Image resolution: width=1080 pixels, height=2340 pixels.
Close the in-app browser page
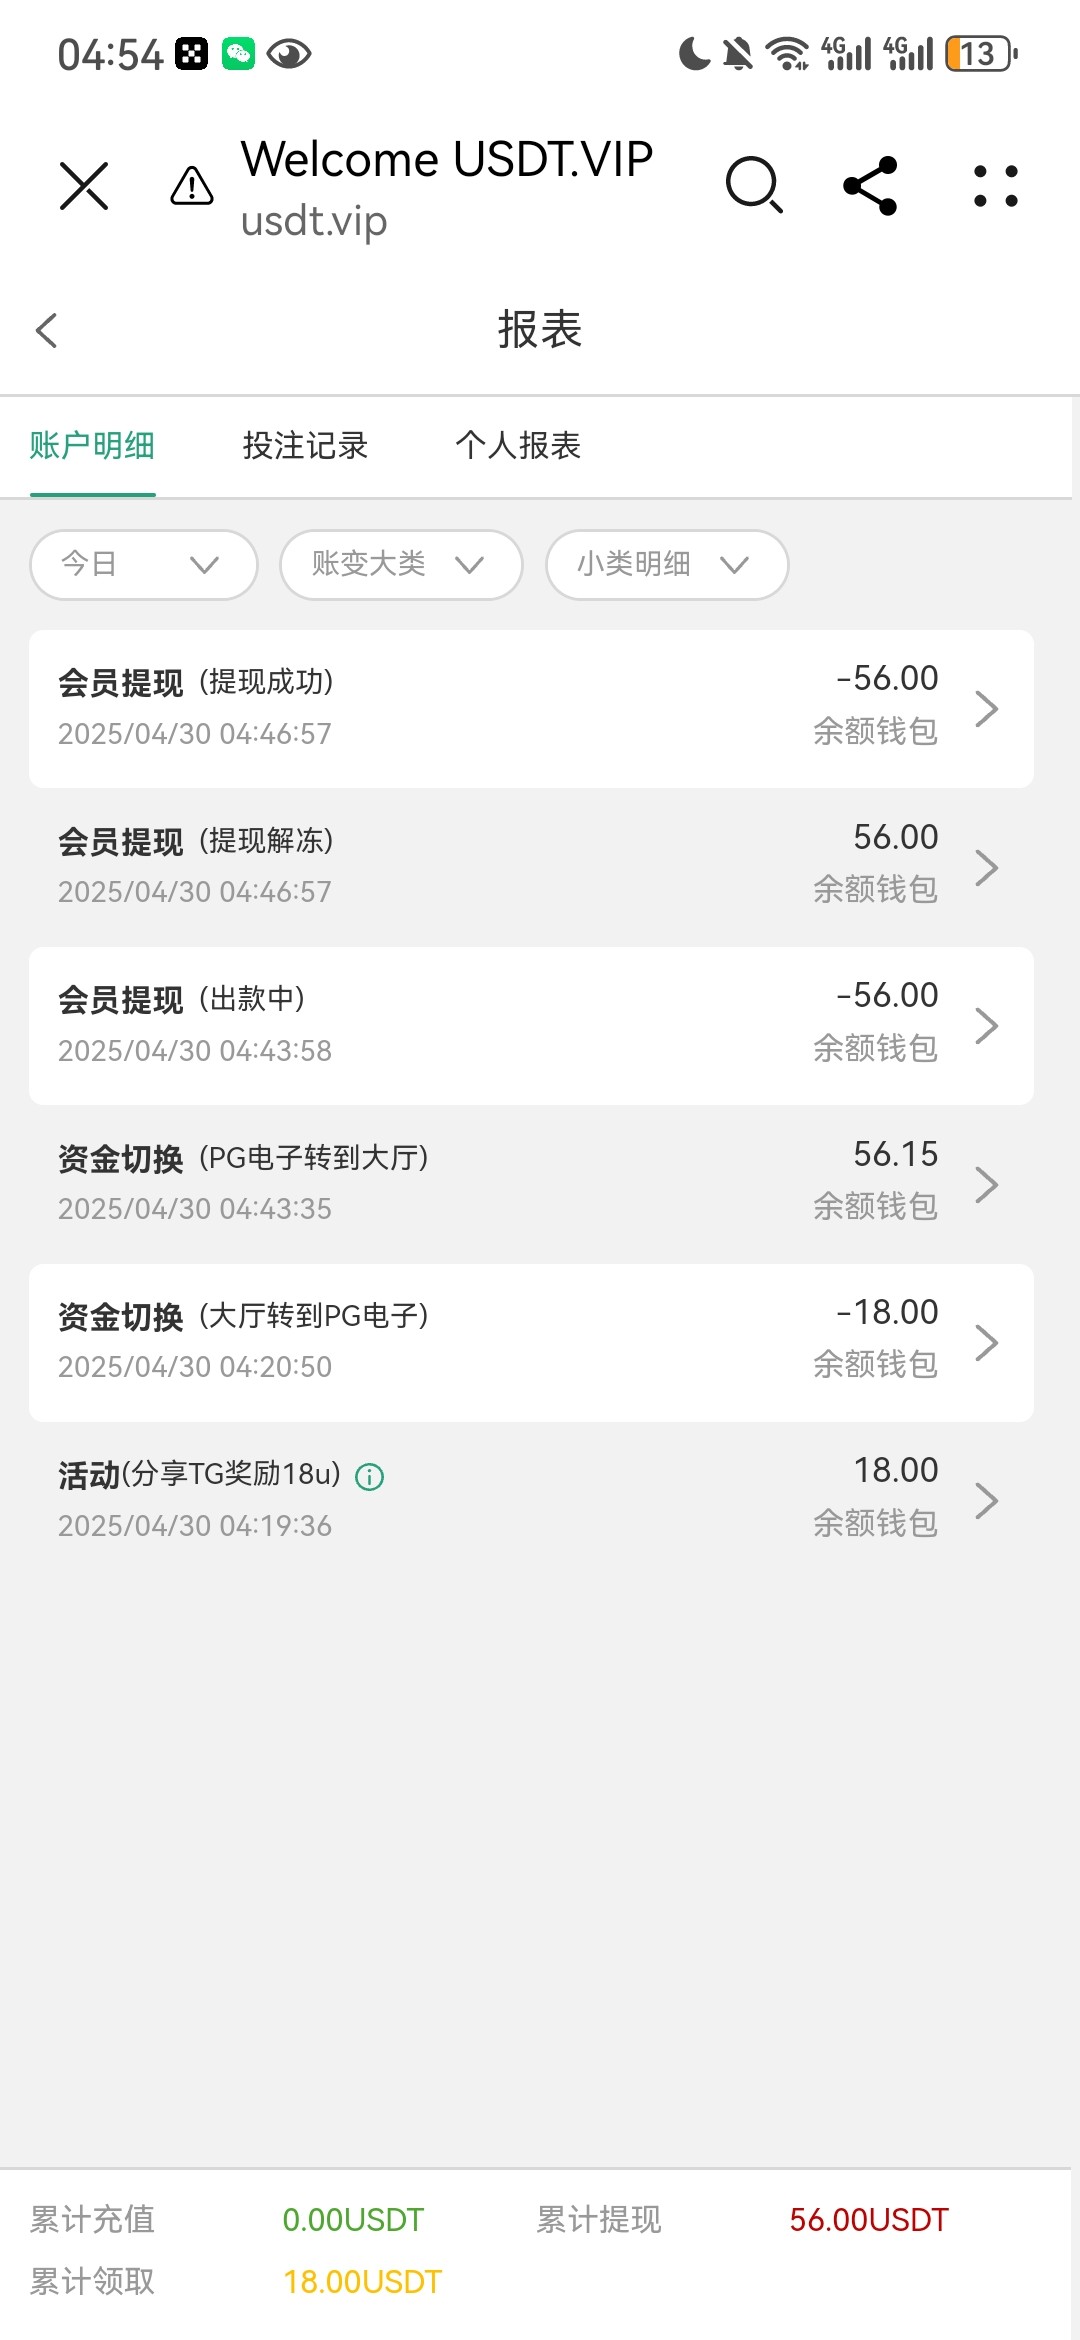[x=84, y=186]
